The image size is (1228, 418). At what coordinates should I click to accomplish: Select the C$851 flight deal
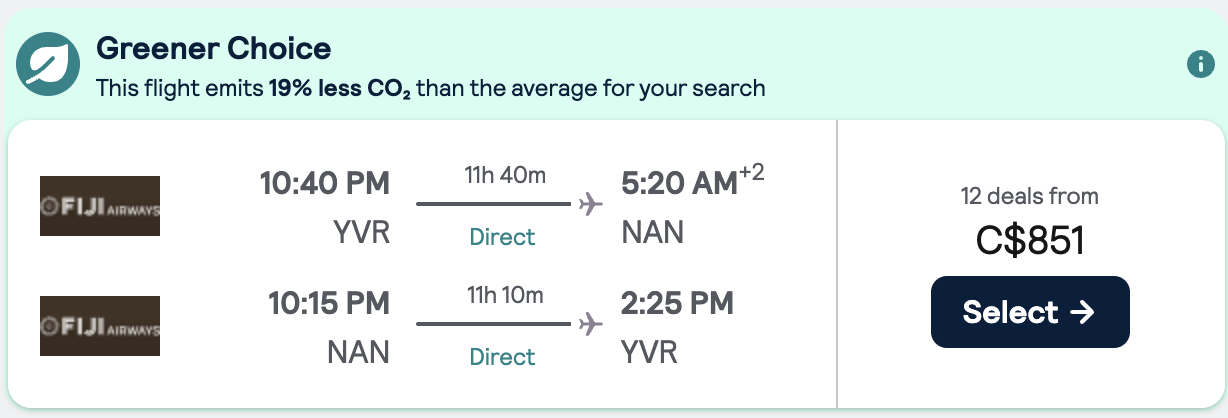[x=1030, y=312]
